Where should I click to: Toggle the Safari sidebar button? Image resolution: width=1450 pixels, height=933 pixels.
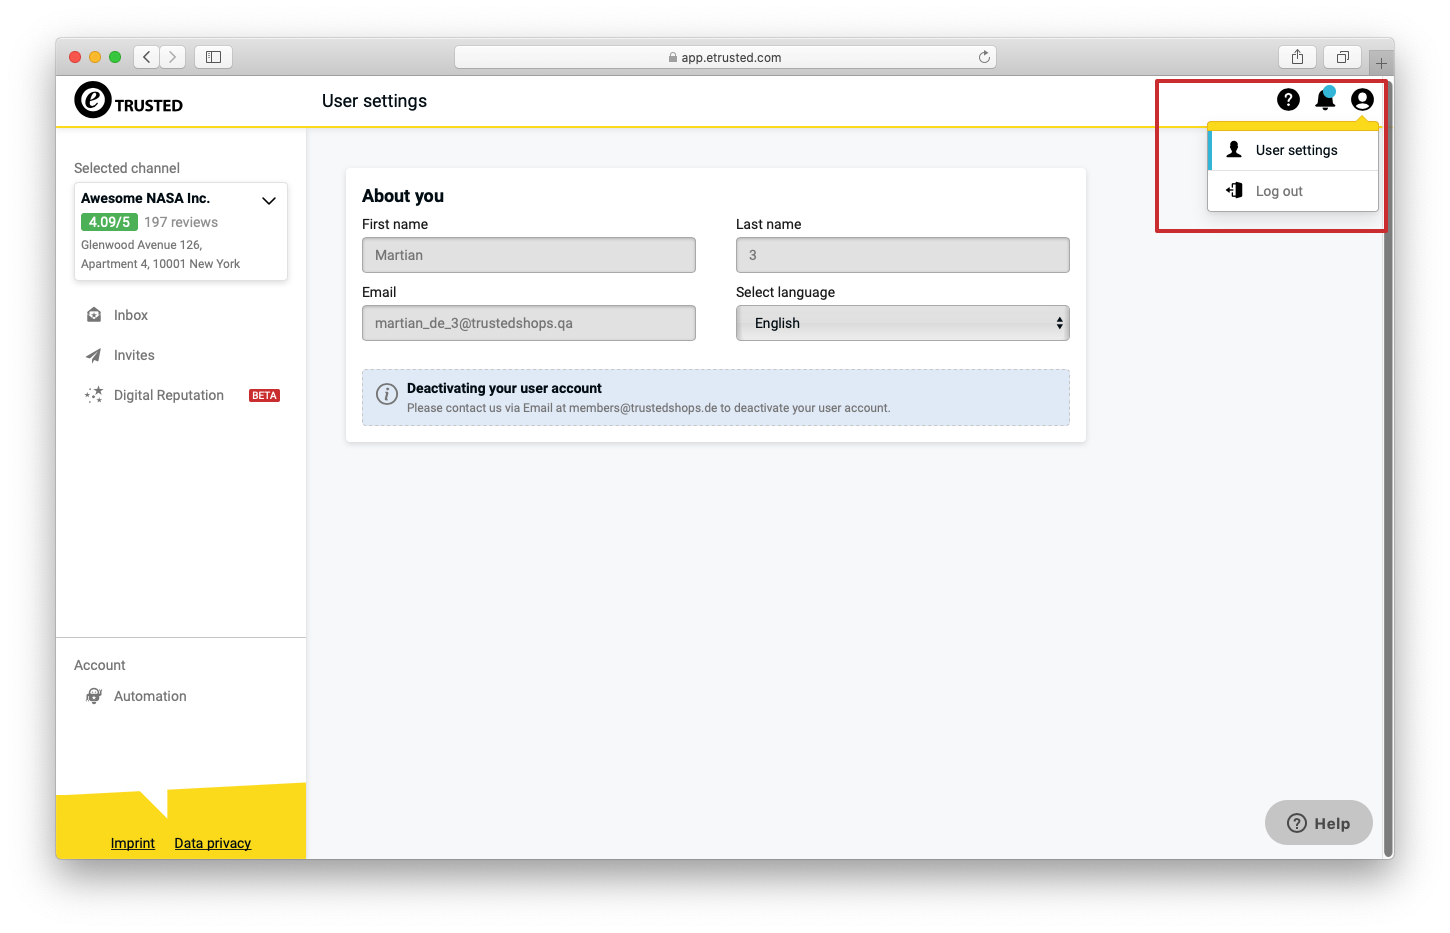tap(213, 57)
